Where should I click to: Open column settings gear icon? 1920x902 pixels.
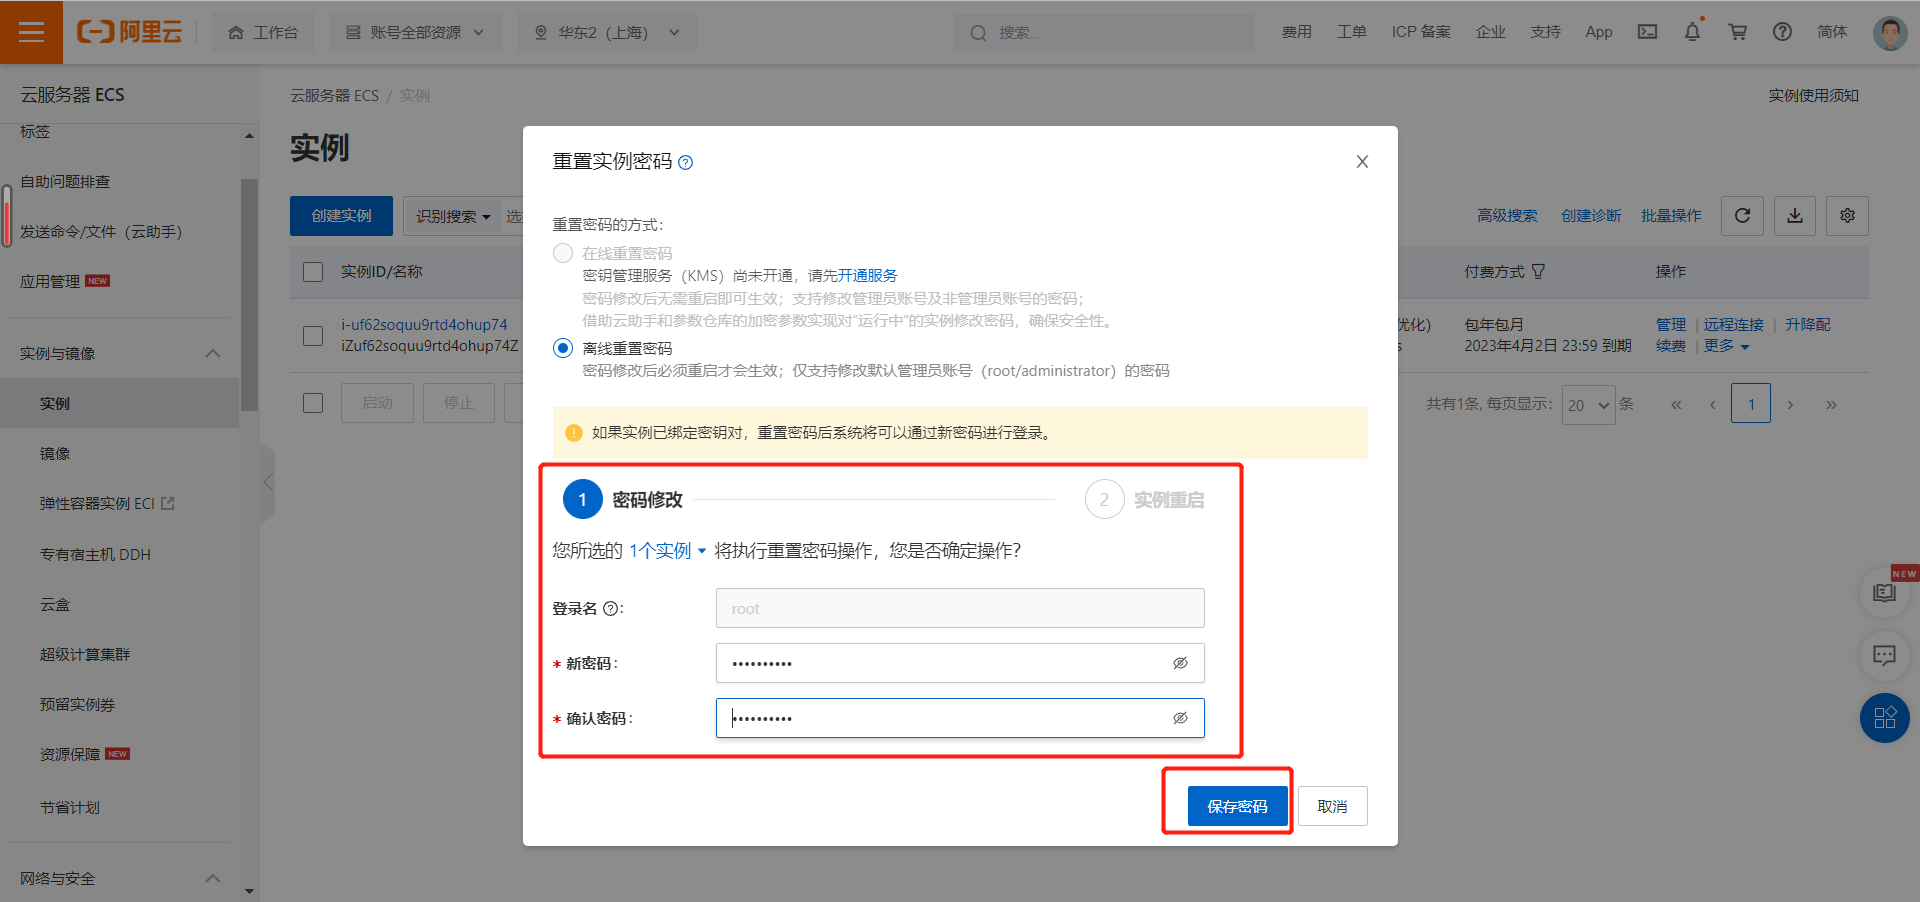click(1847, 216)
